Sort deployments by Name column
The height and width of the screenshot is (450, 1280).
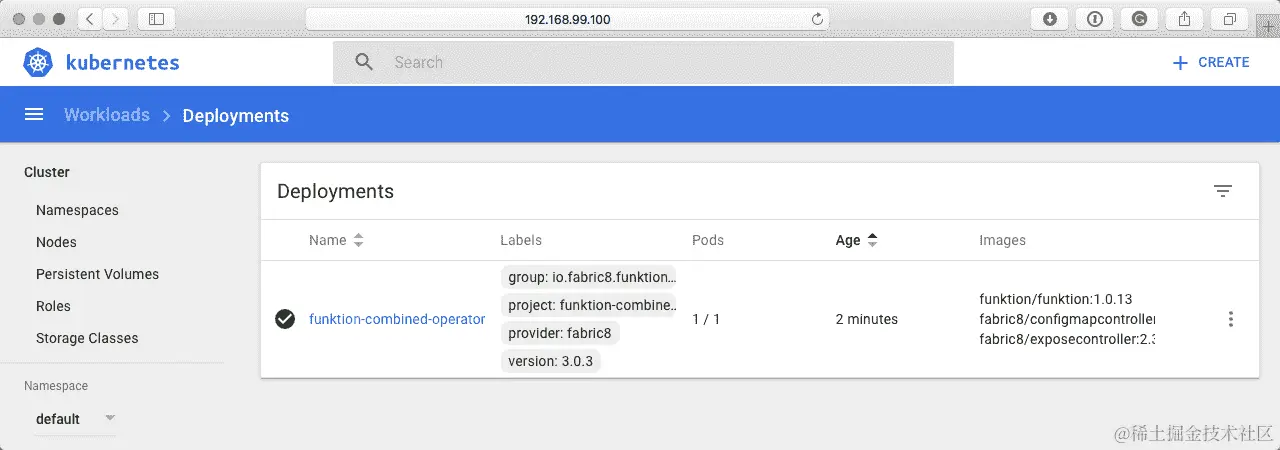(337, 240)
